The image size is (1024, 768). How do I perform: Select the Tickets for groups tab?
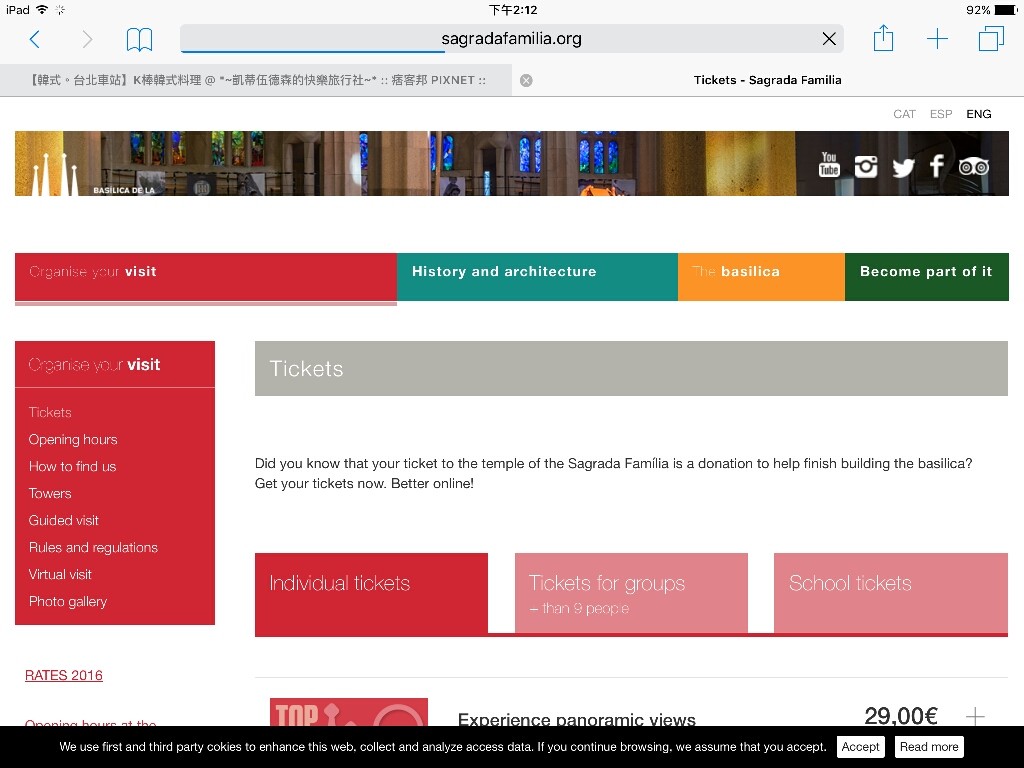click(631, 593)
